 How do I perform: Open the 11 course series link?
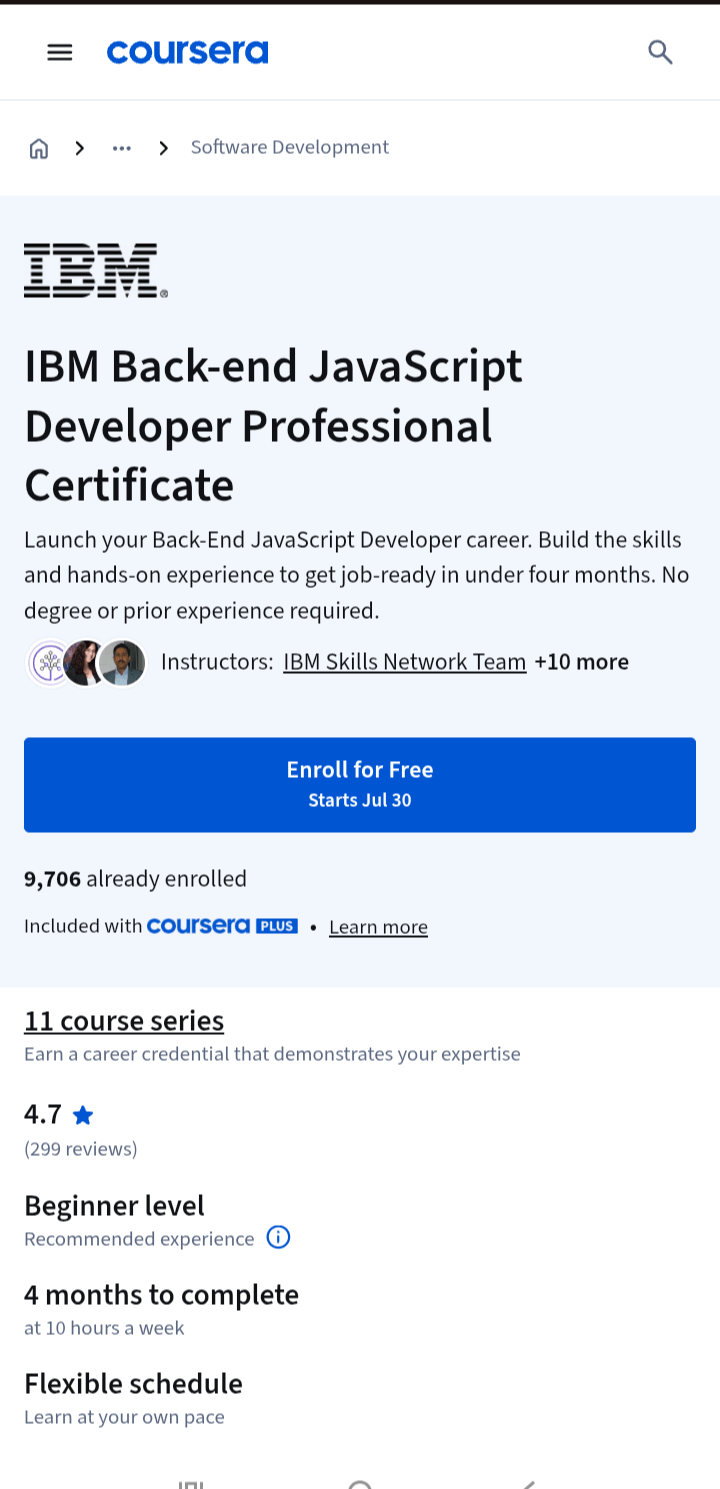coord(124,1021)
